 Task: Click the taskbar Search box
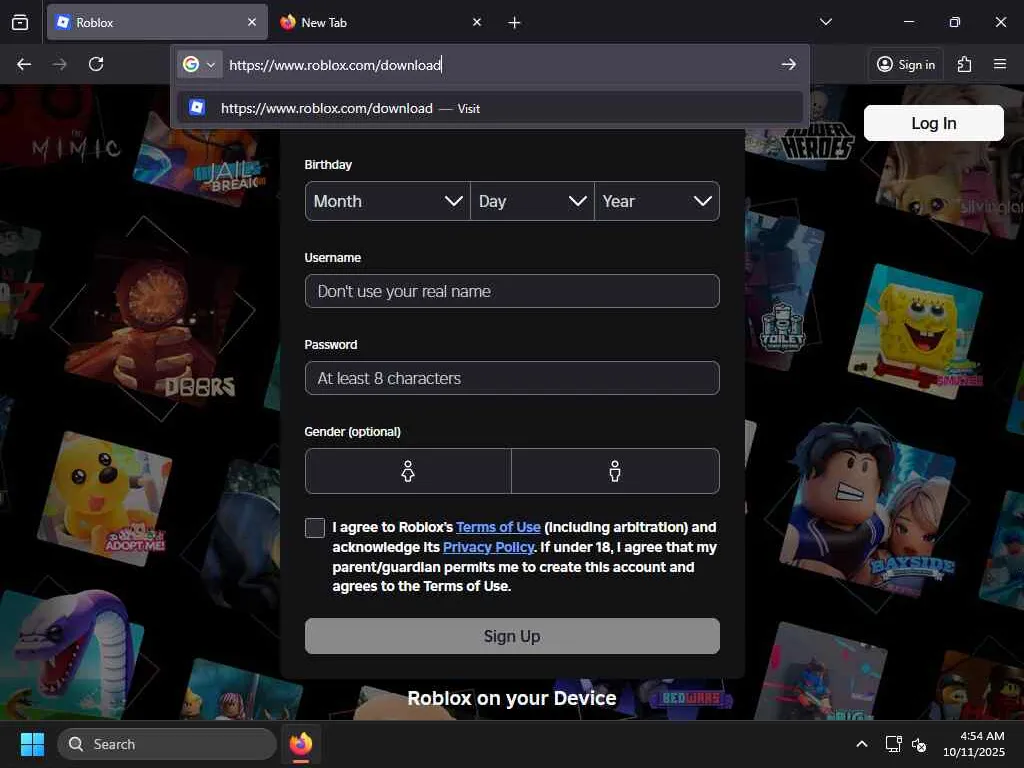167,744
